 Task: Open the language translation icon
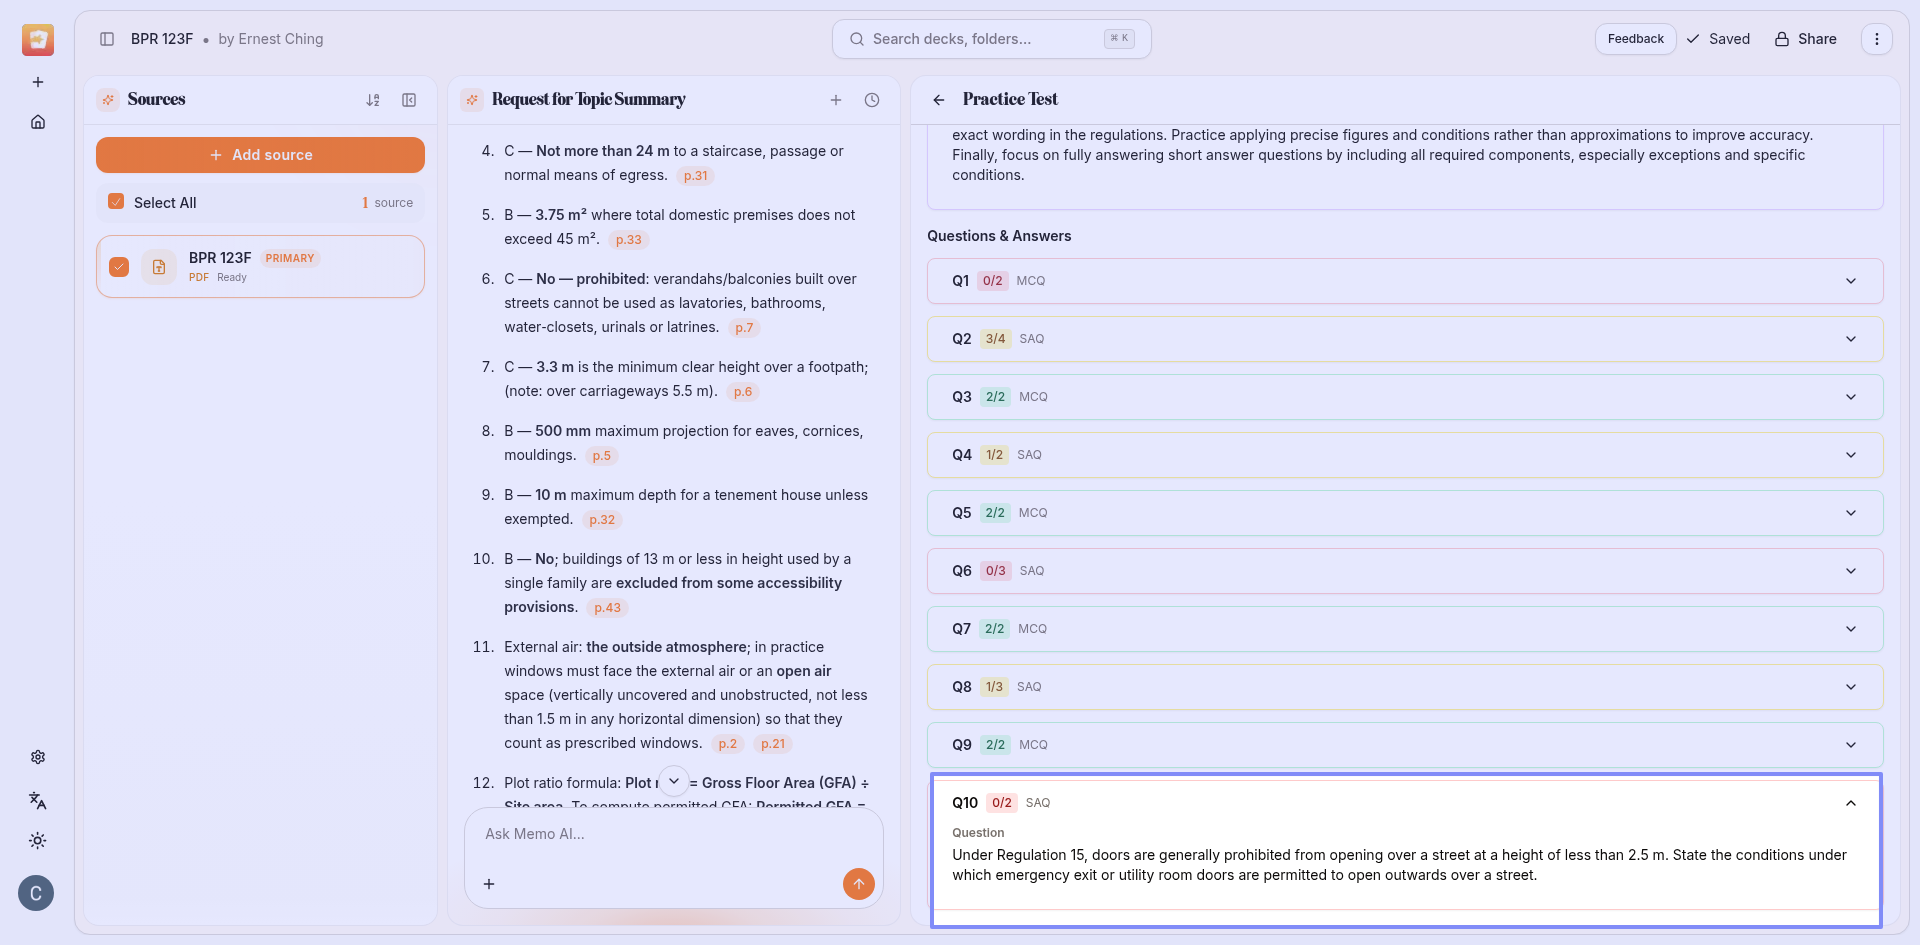click(x=38, y=800)
